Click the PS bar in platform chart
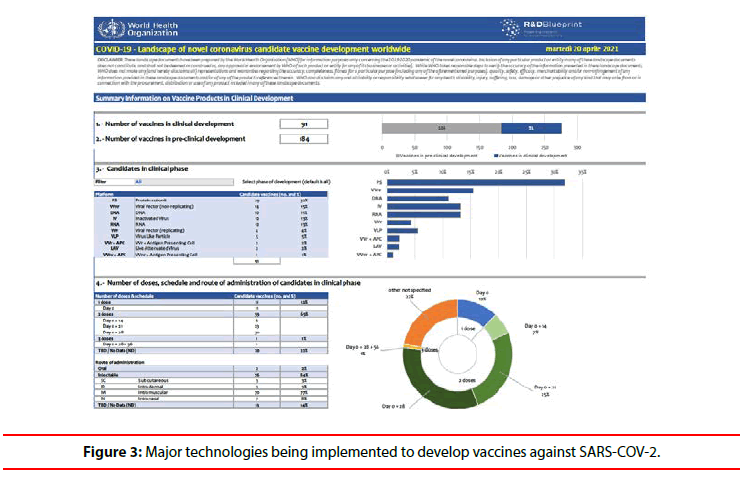 (x=478, y=182)
